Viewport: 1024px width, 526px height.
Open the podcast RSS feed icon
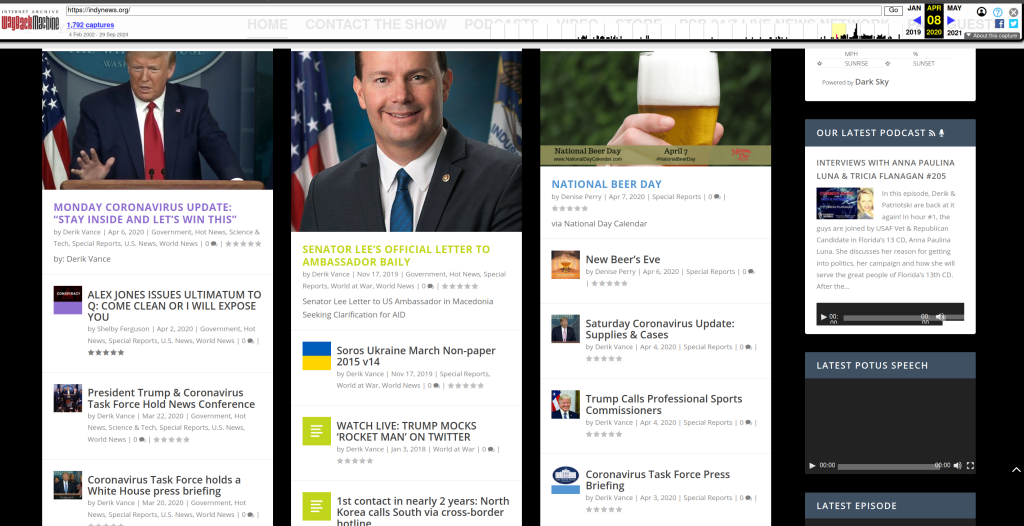coord(932,133)
